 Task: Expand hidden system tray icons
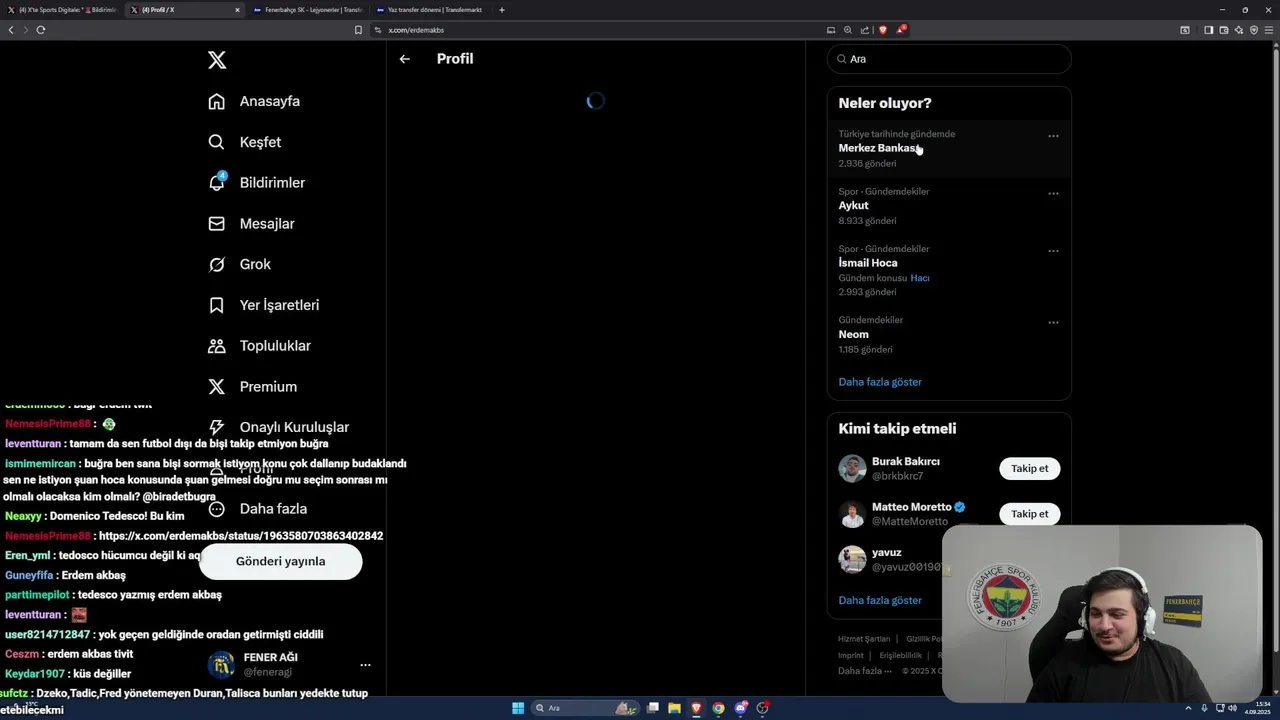pos(1188,708)
